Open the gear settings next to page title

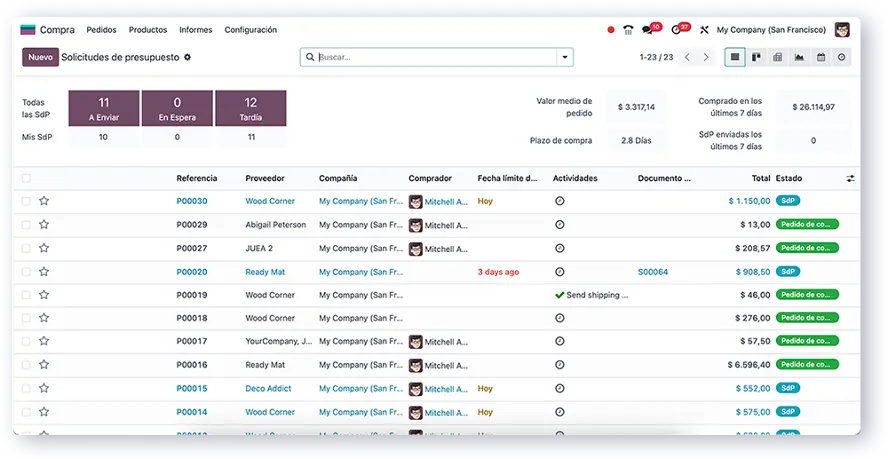[188, 57]
